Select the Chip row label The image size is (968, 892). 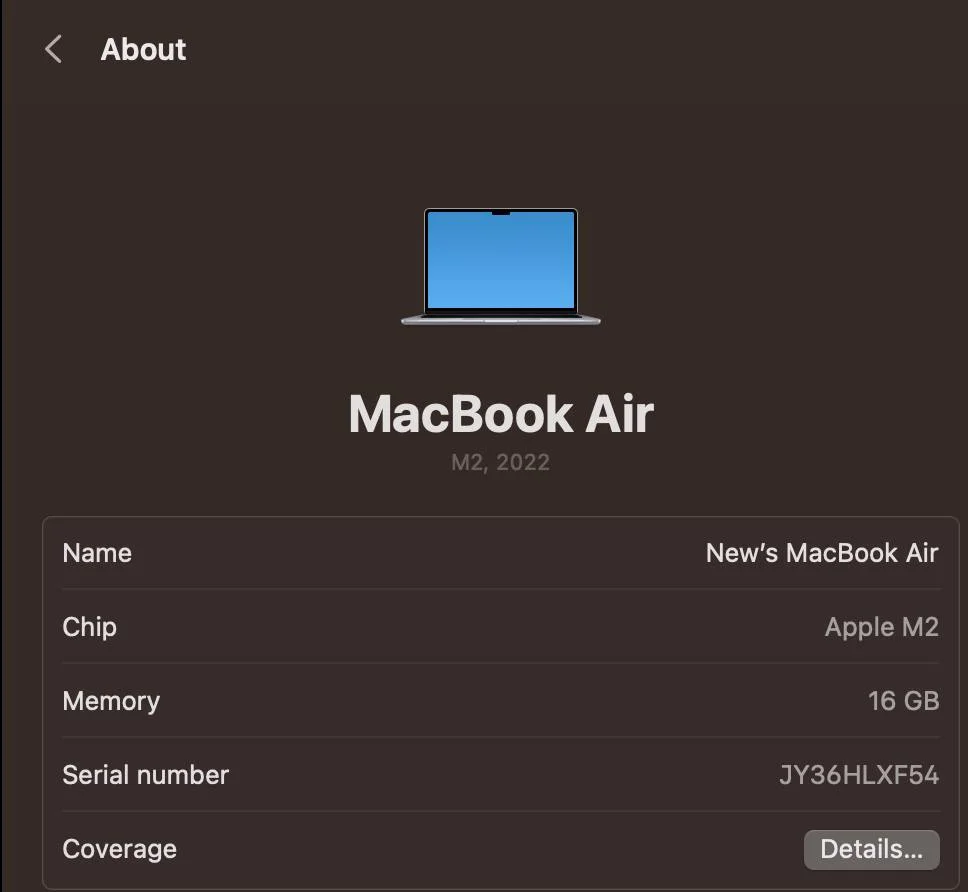point(89,627)
